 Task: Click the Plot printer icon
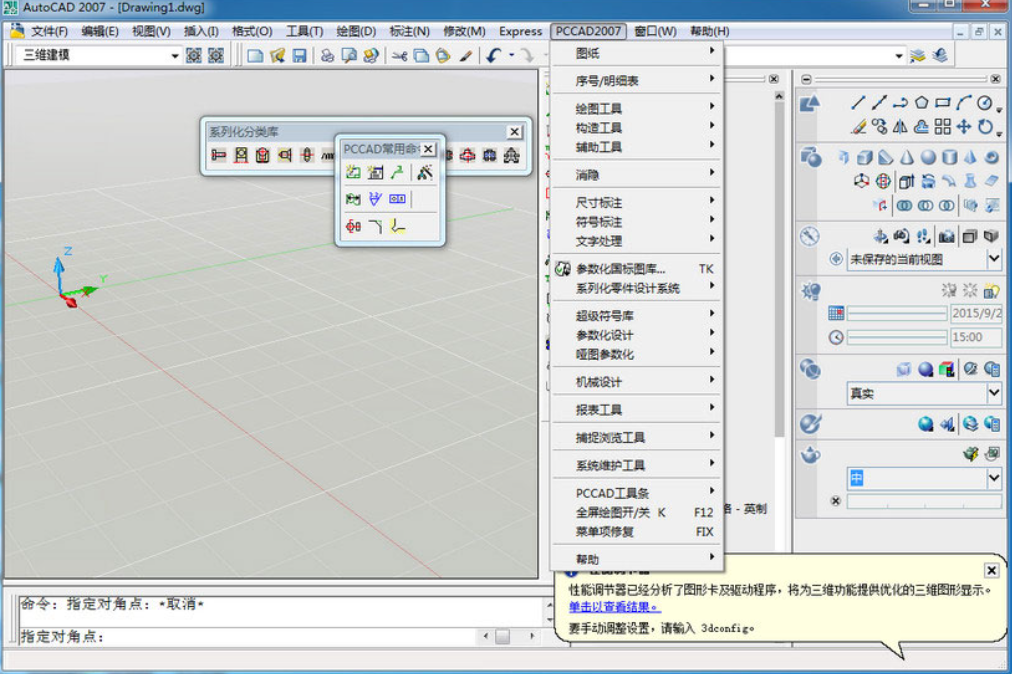pos(327,56)
